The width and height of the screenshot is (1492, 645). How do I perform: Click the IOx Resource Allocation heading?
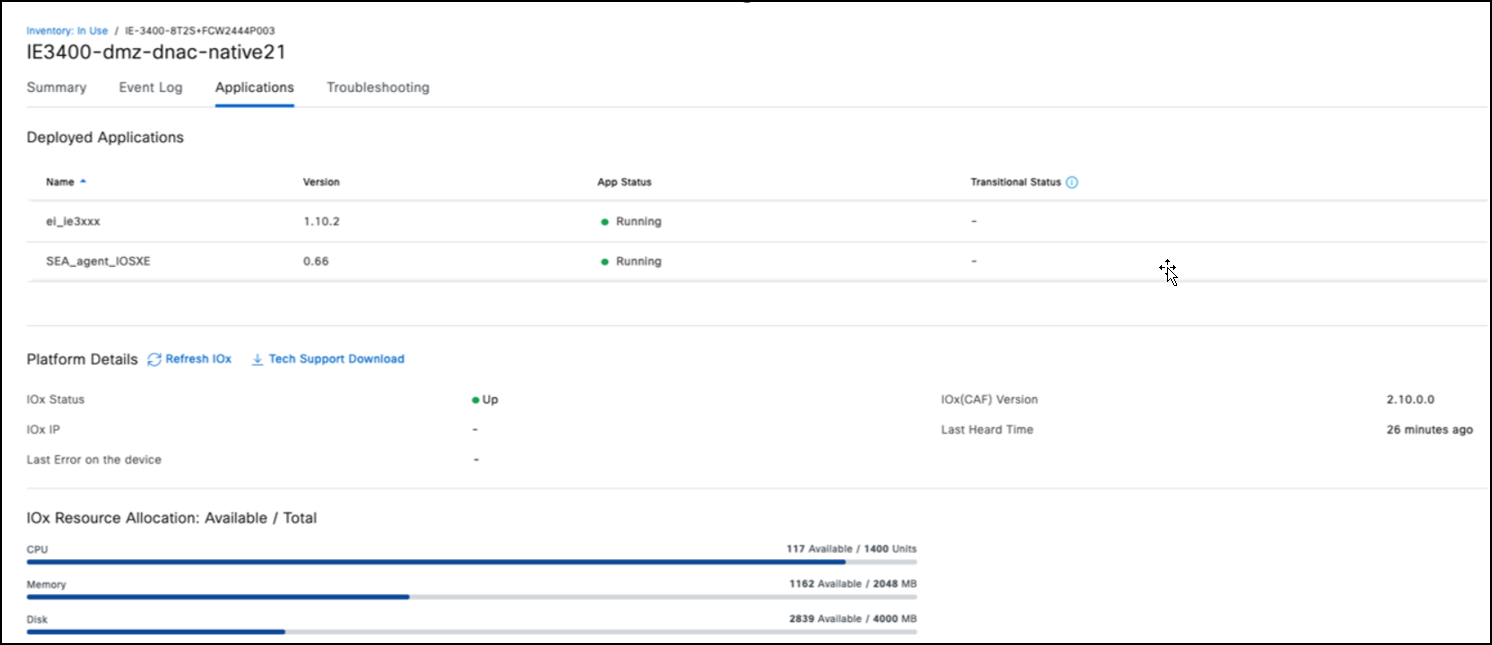point(172,518)
